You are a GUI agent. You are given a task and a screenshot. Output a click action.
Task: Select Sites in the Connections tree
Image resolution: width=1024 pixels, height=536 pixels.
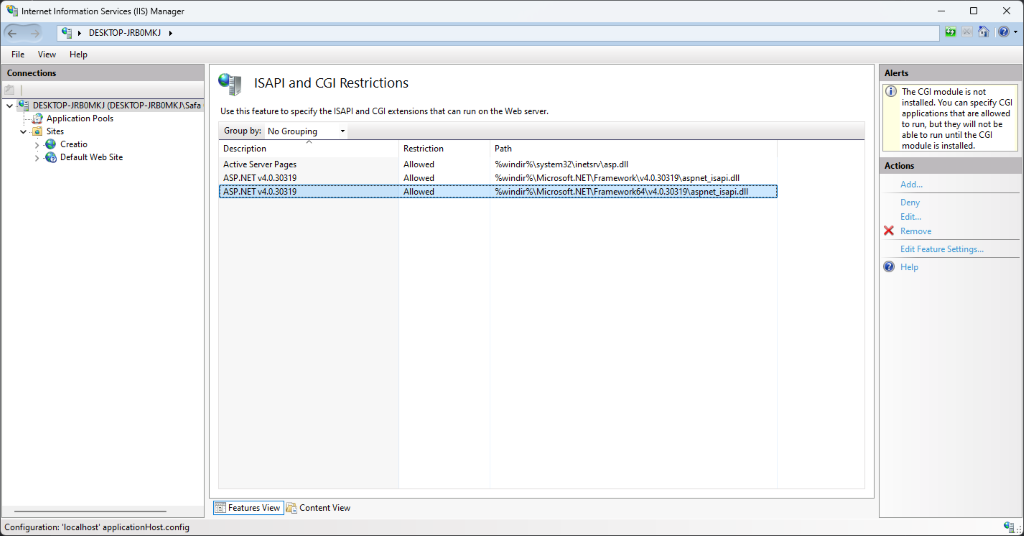(x=55, y=131)
